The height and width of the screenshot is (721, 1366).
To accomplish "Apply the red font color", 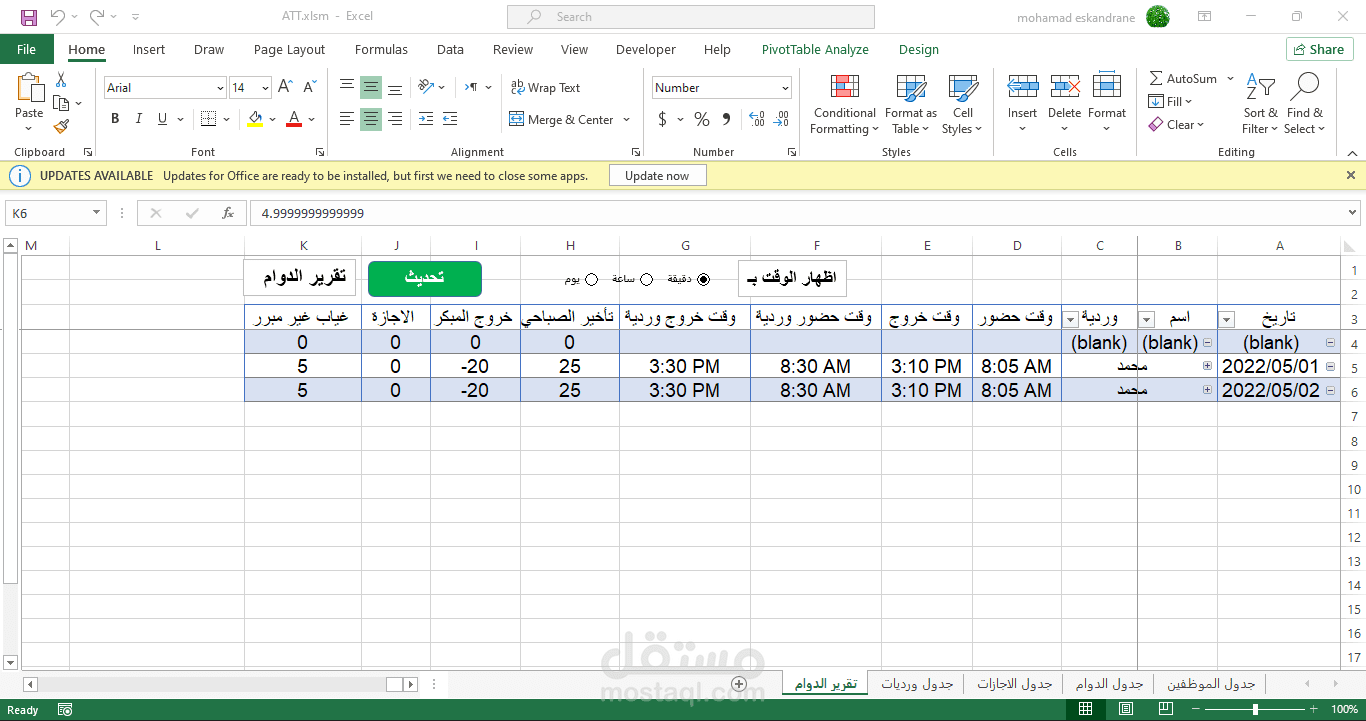I will tap(294, 119).
